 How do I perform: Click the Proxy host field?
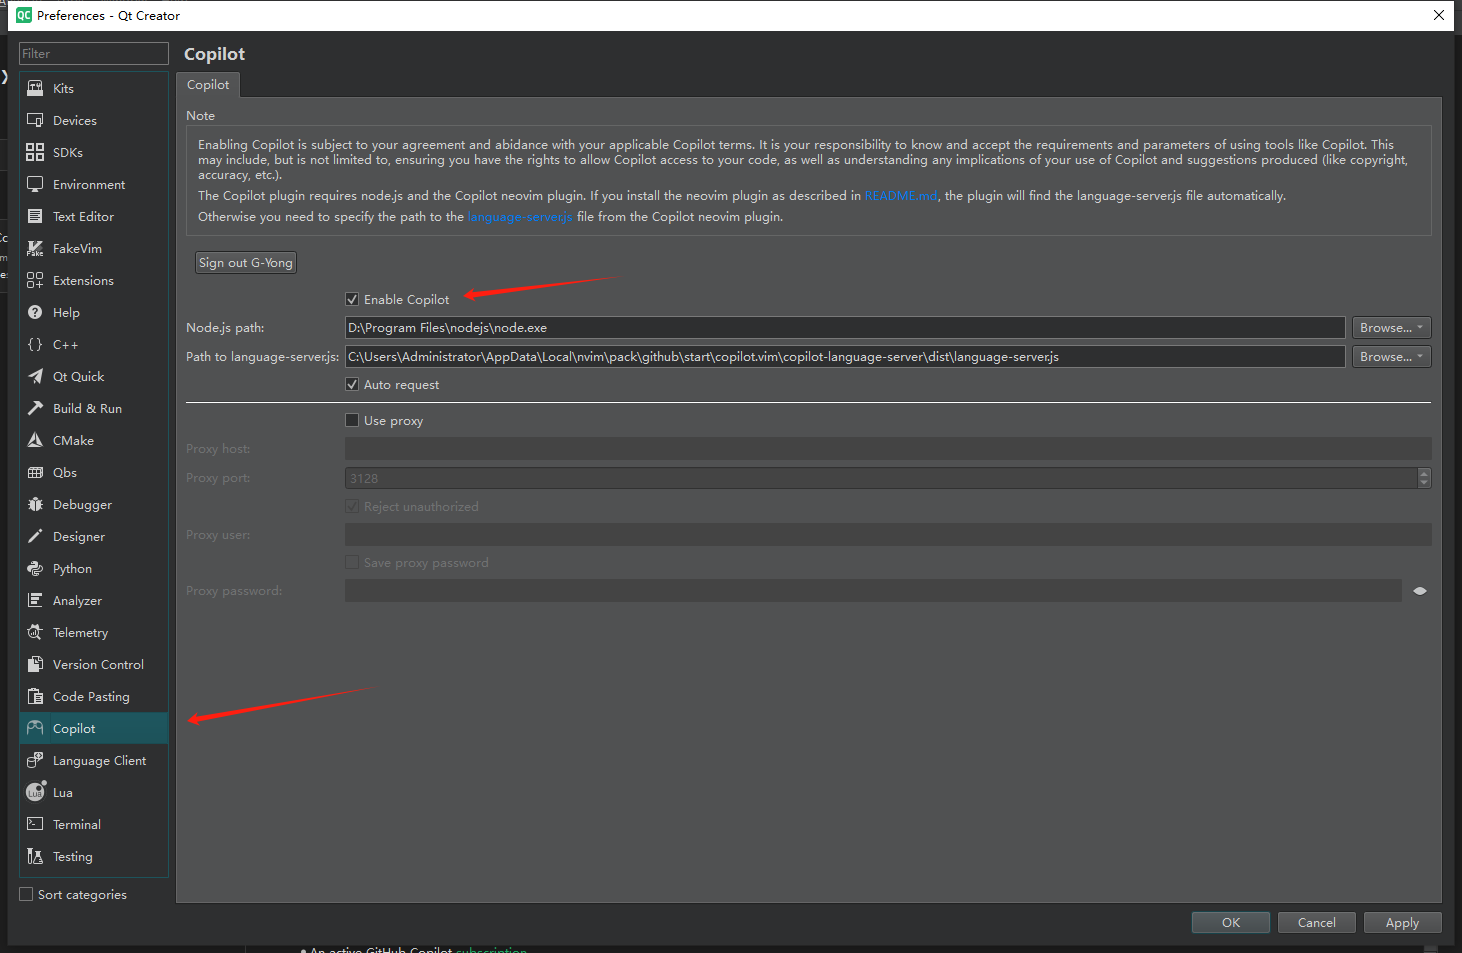(888, 449)
